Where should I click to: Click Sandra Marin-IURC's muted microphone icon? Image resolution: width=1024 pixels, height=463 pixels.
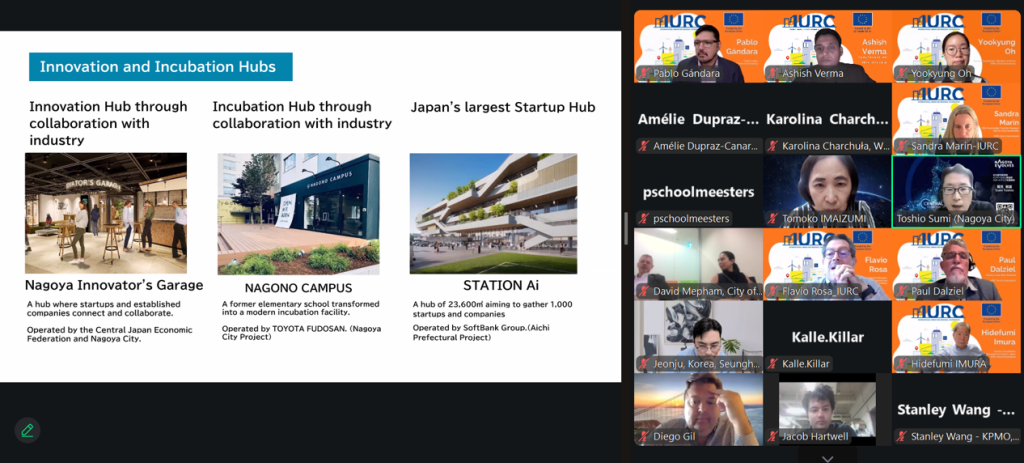point(903,146)
